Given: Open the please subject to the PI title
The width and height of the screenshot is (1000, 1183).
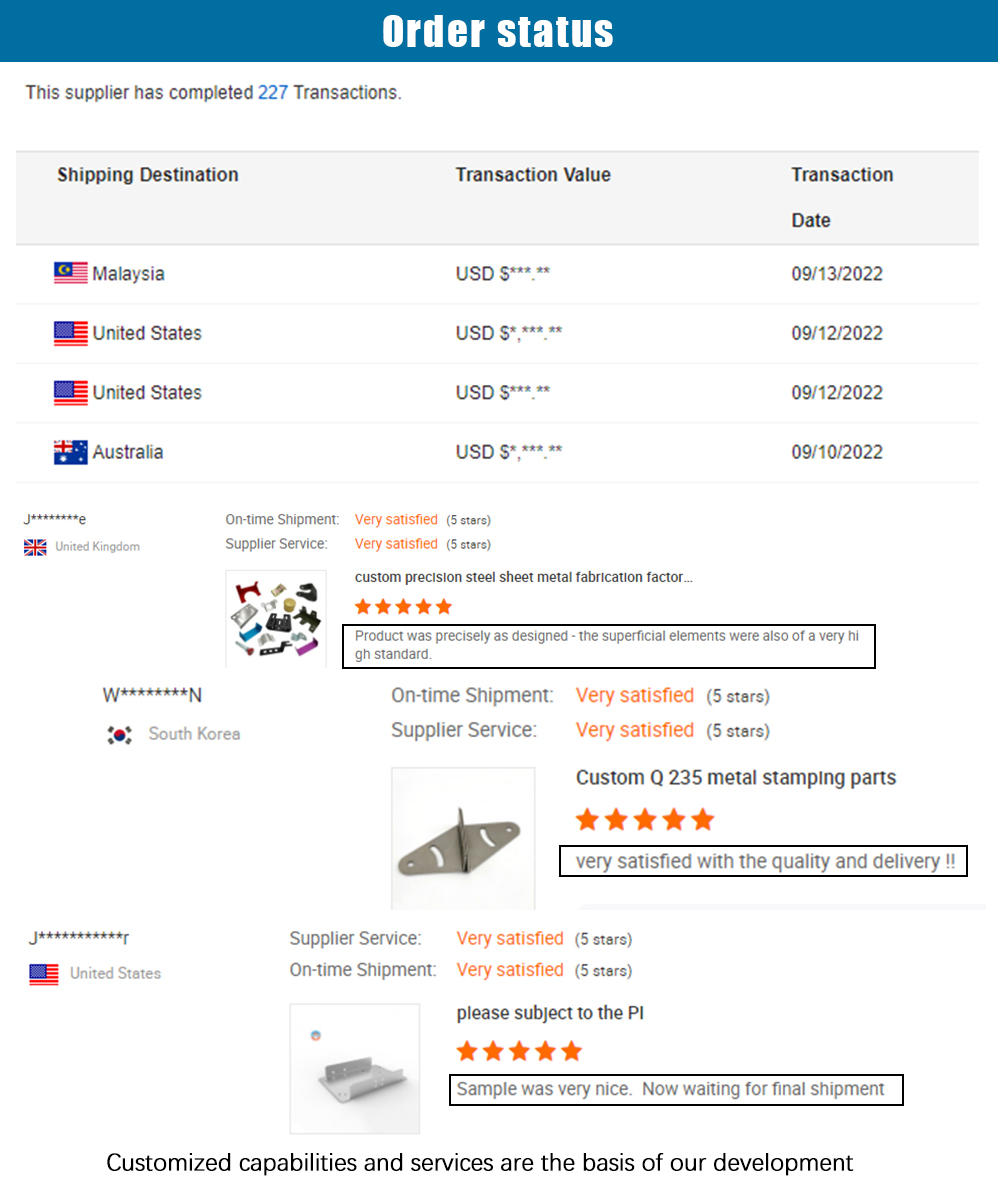Looking at the screenshot, I should pos(549,1012).
